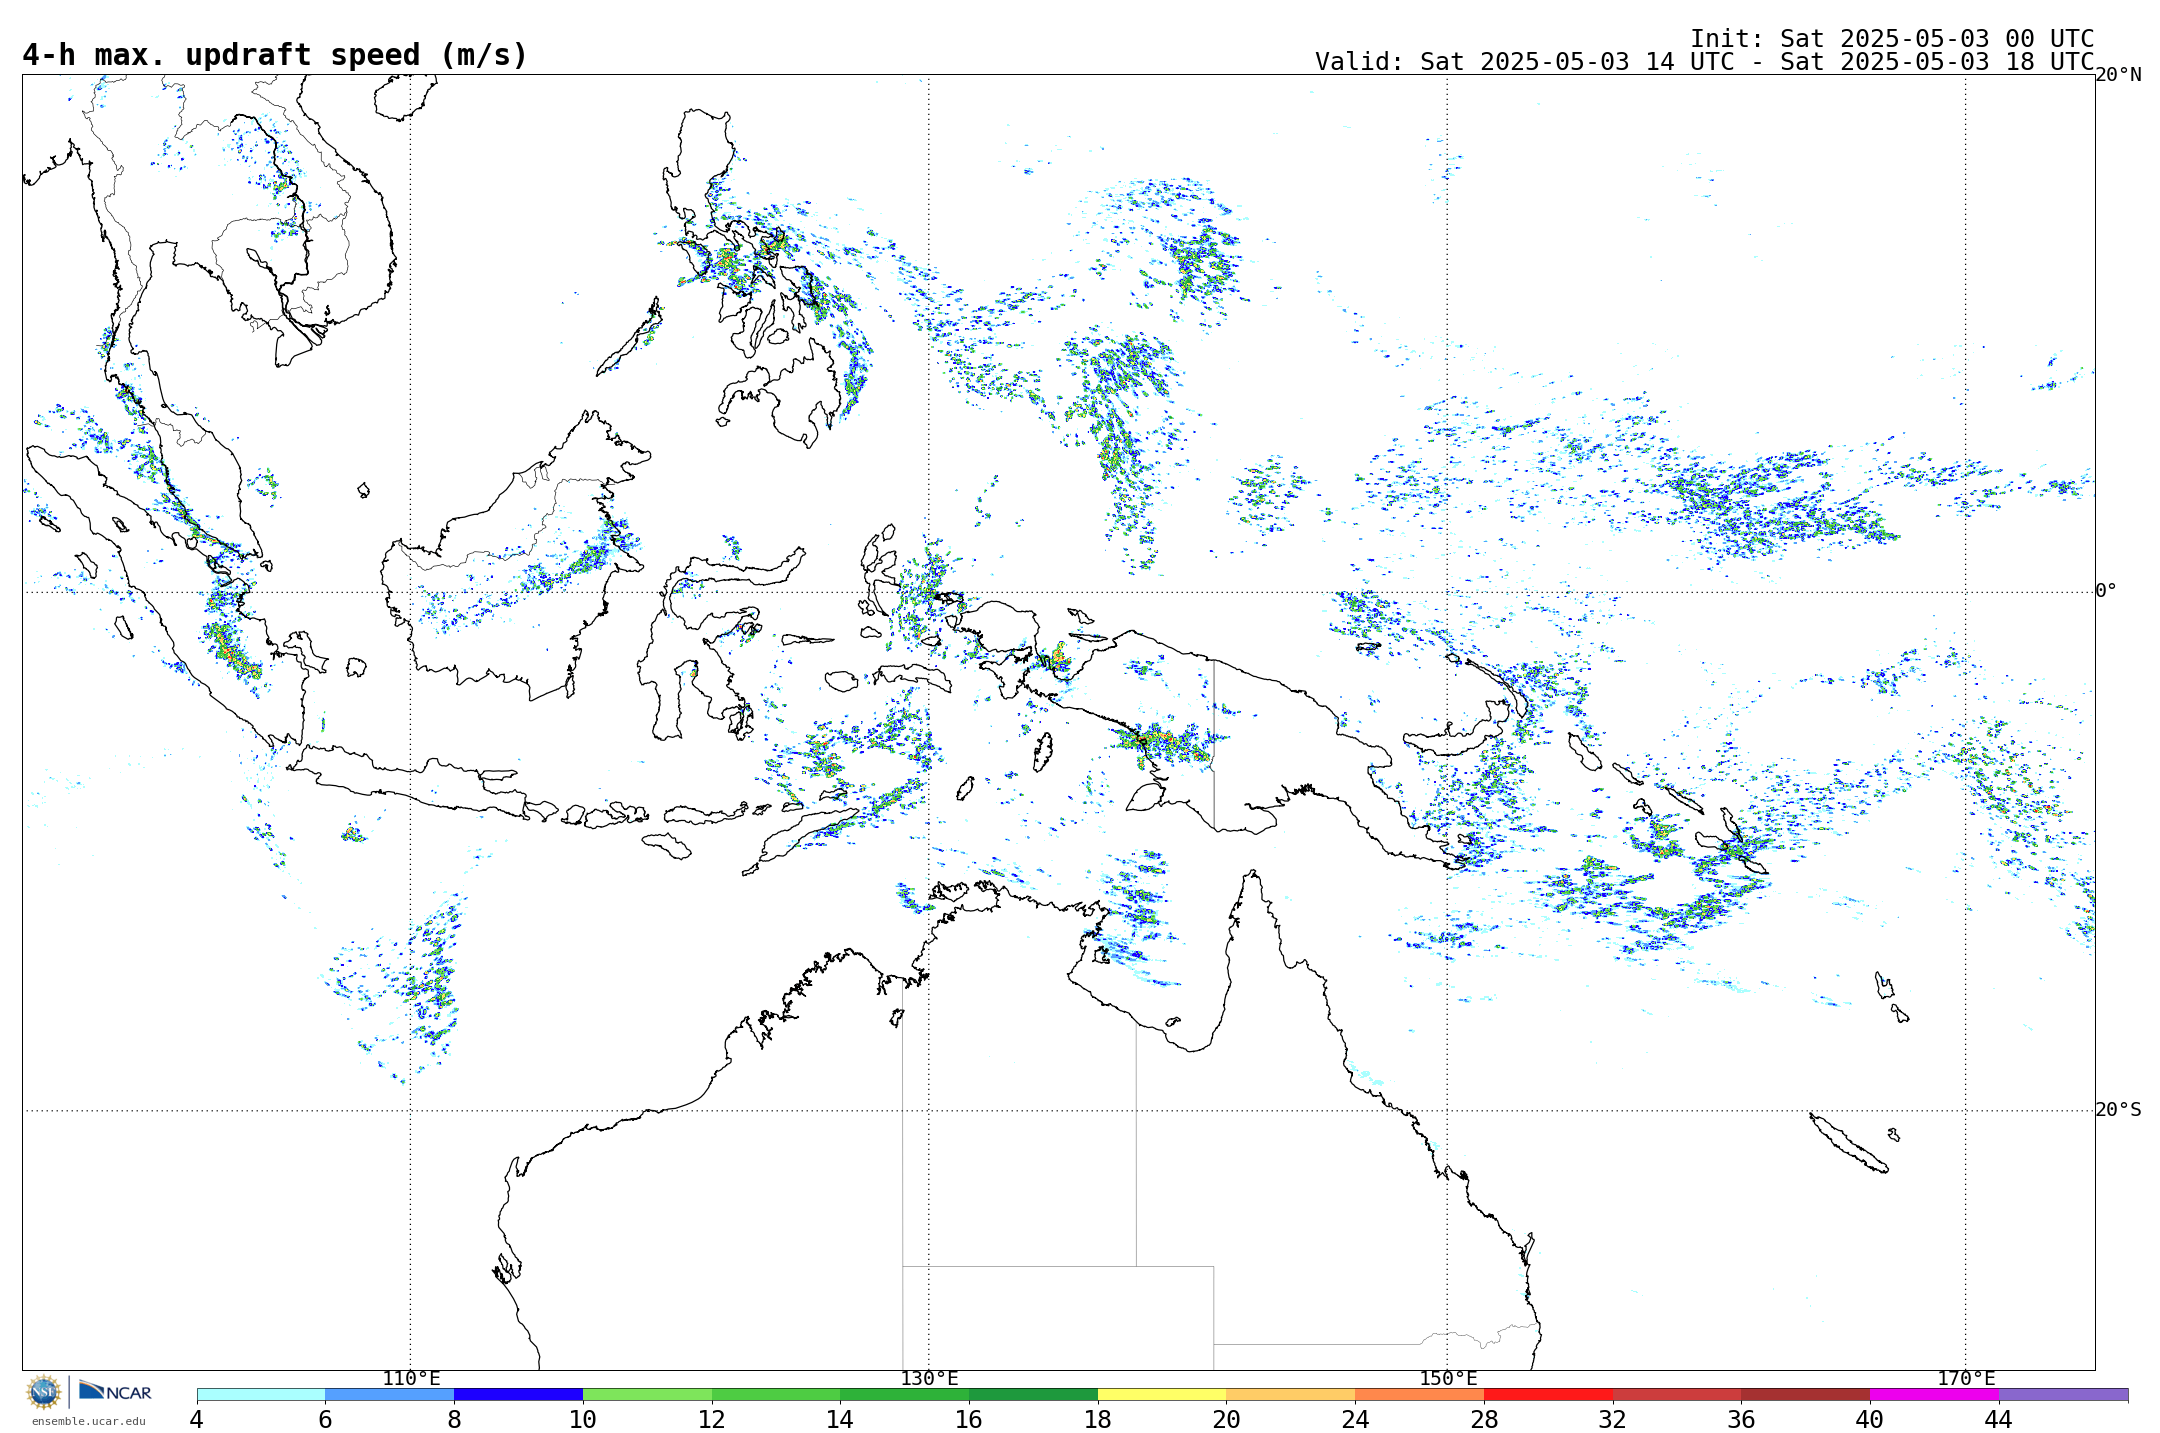
Task: Click the colorbar tick label 4
Action: tap(197, 1420)
